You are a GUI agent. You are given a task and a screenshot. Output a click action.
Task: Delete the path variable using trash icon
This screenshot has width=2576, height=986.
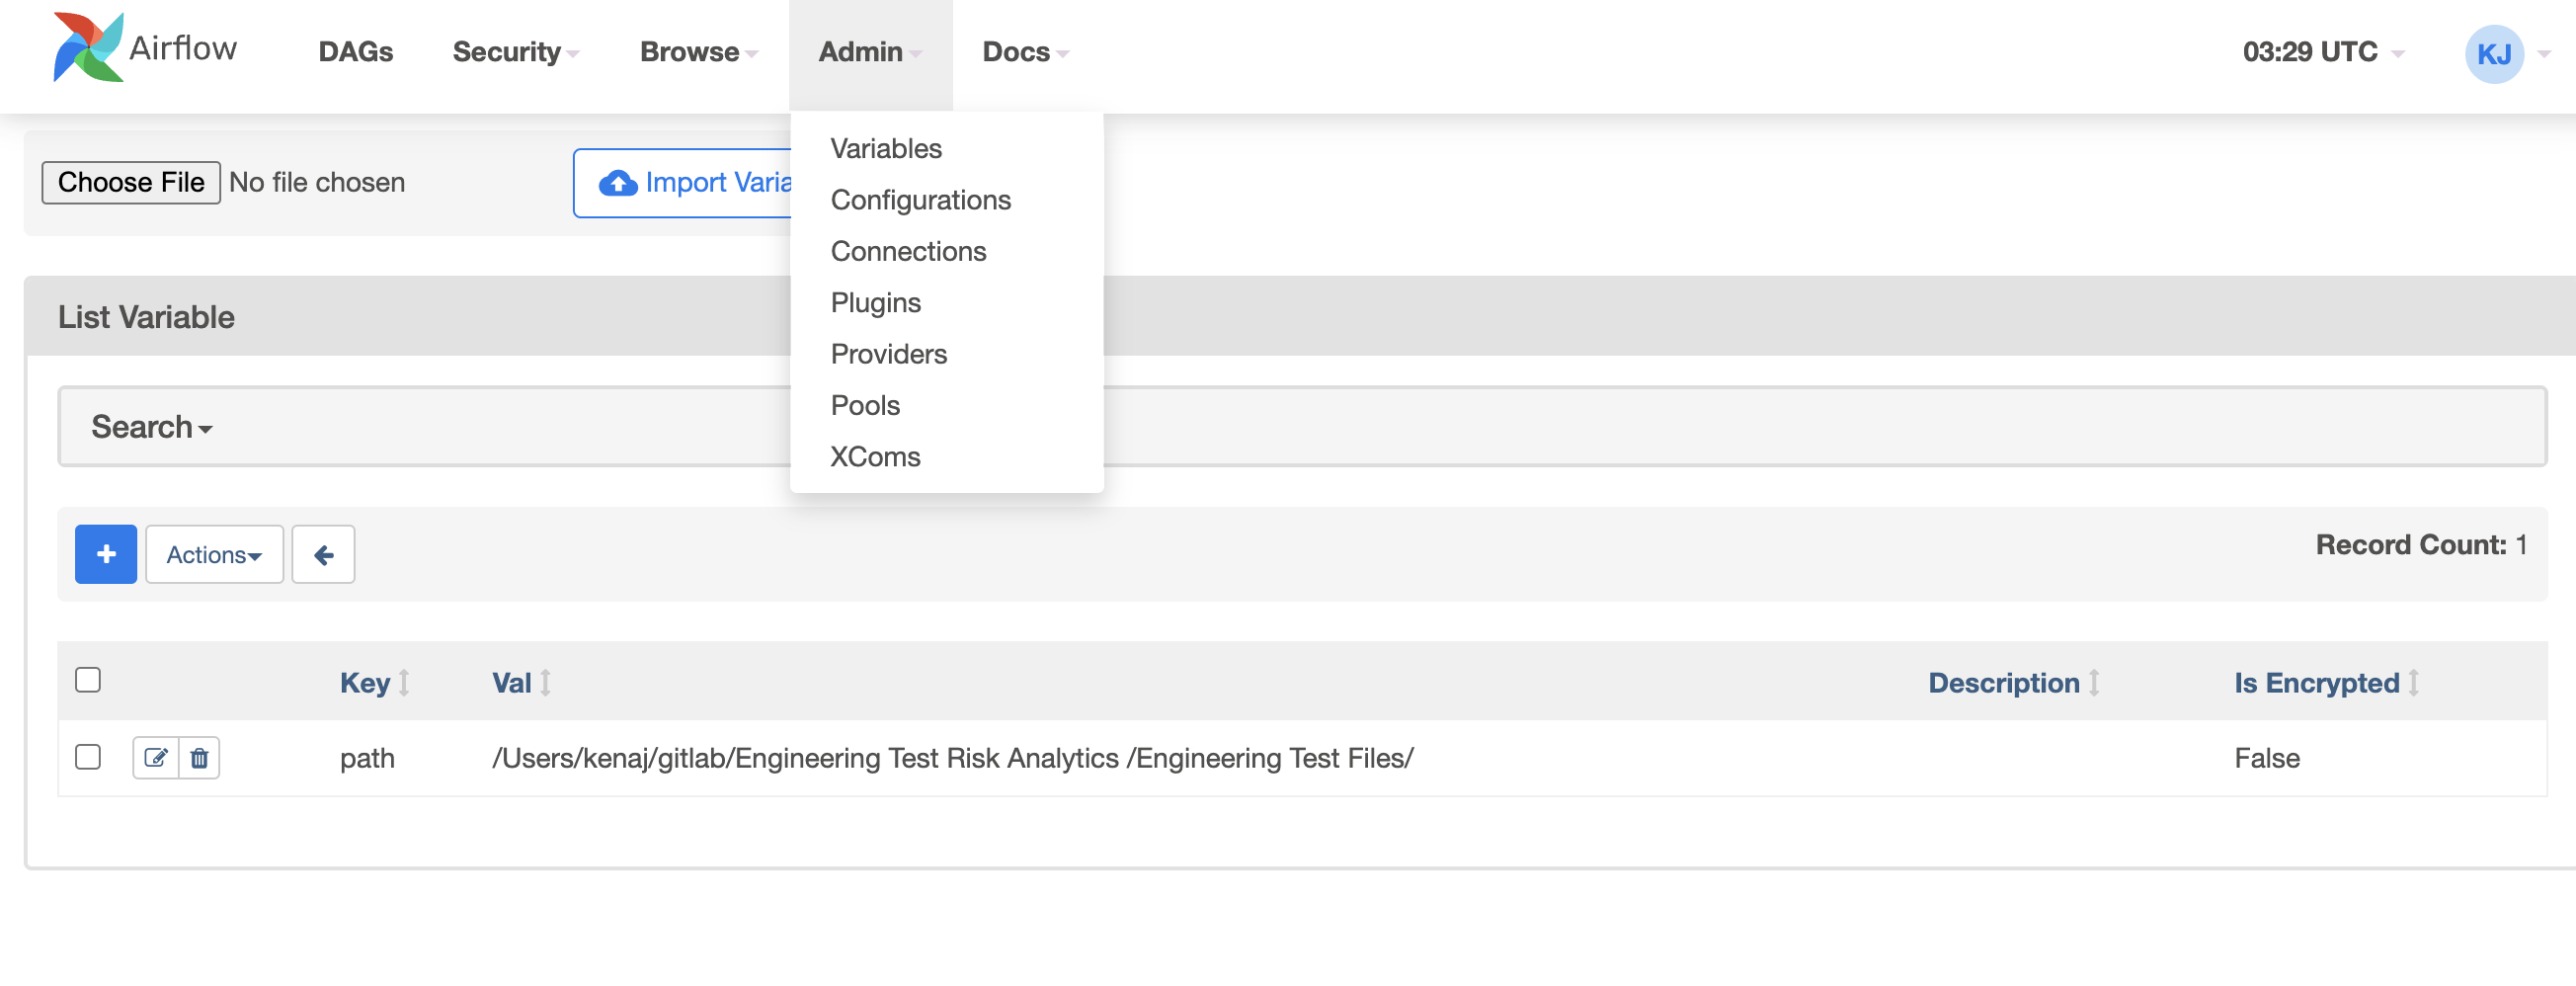pos(199,758)
